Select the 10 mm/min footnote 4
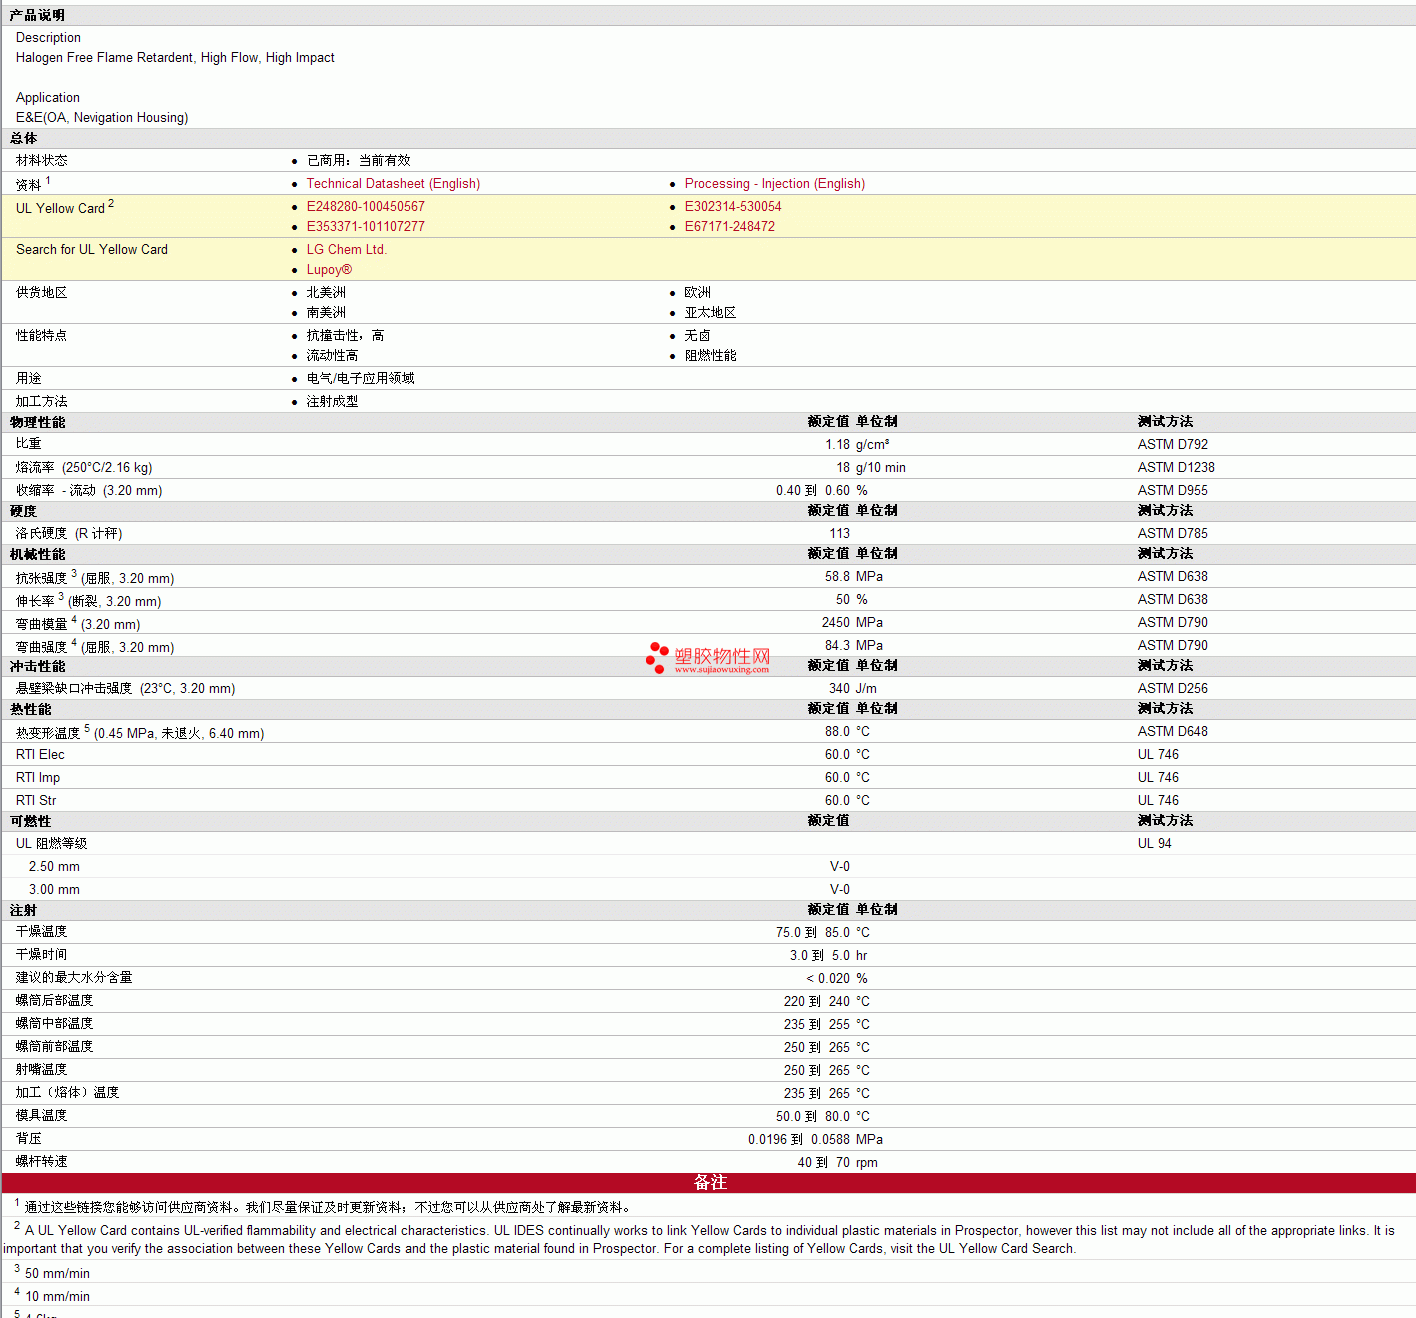The height and width of the screenshot is (1318, 1416). (58, 1297)
